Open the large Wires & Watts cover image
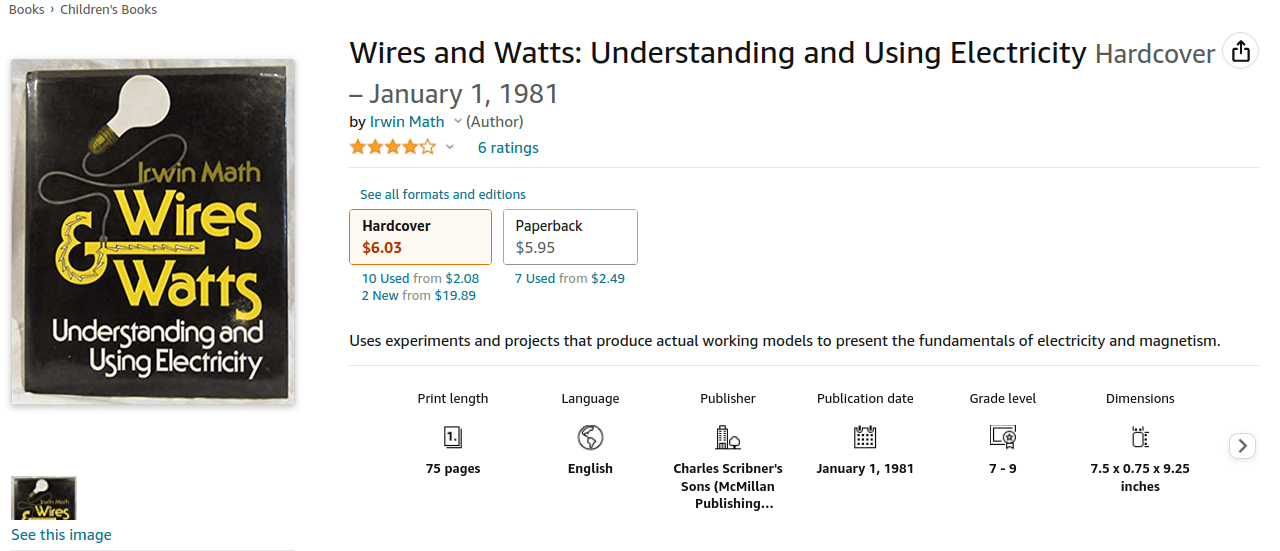This screenshot has height=551, width=1280. tap(153, 232)
